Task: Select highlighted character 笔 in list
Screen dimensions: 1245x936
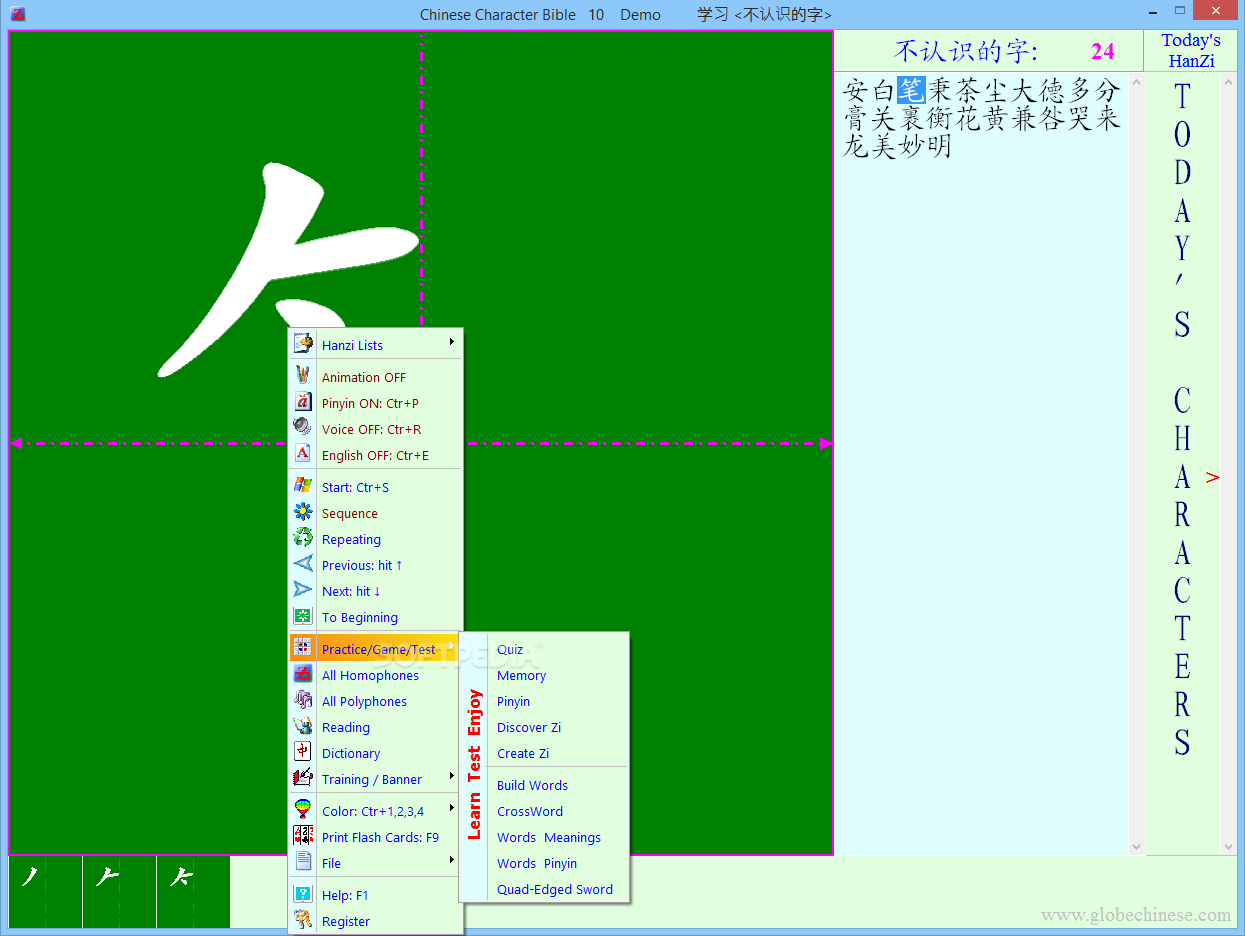Action: tap(911, 90)
